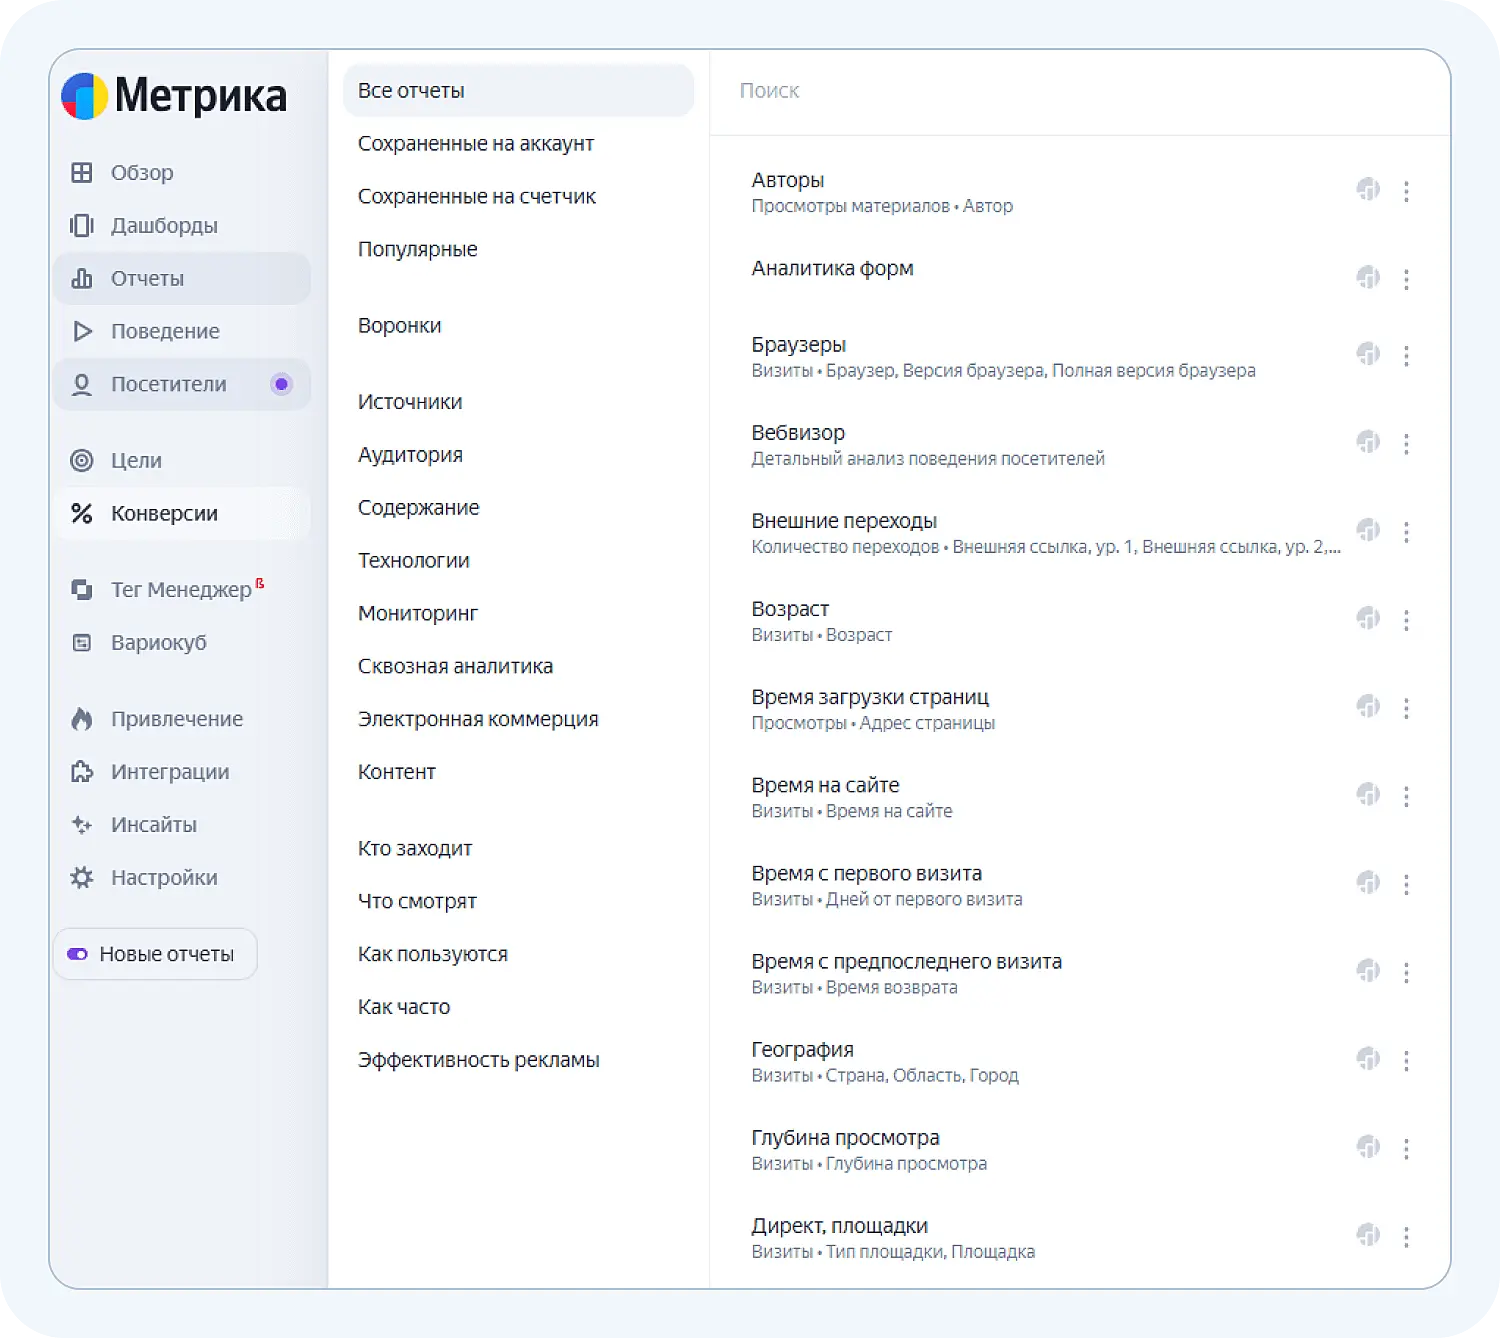1500x1338 pixels.
Task: Open the three-dot menu for Авторы
Action: point(1406,191)
